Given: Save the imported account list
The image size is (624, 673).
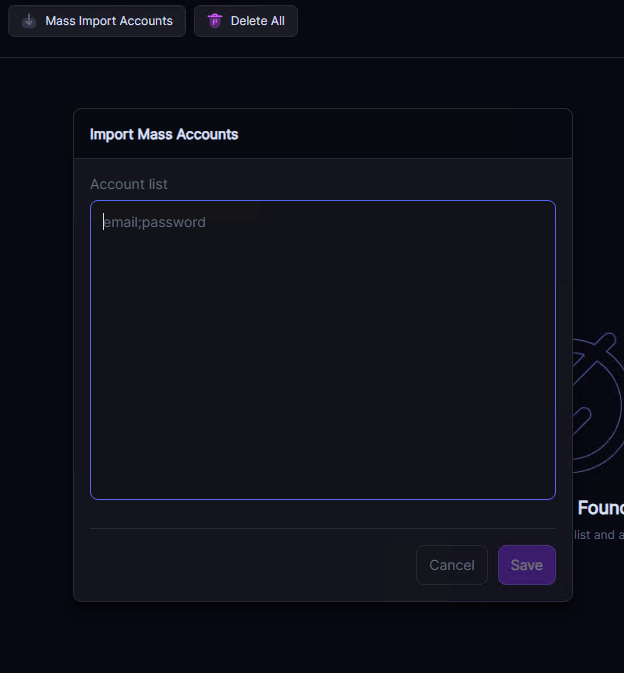Looking at the screenshot, I should [526, 565].
